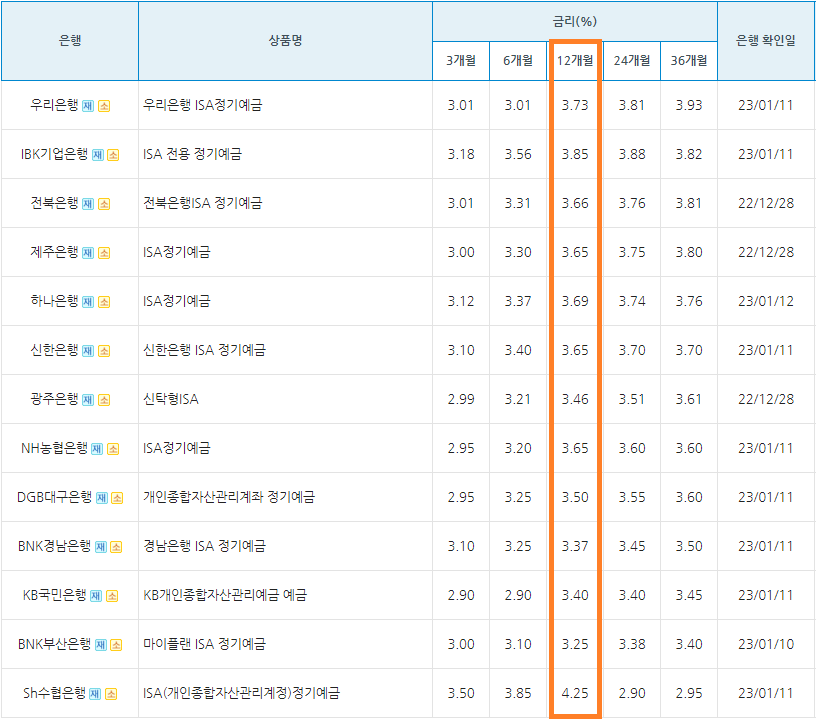Click the KB국민은행 bank name
This screenshot has width=816, height=719.
(54, 595)
